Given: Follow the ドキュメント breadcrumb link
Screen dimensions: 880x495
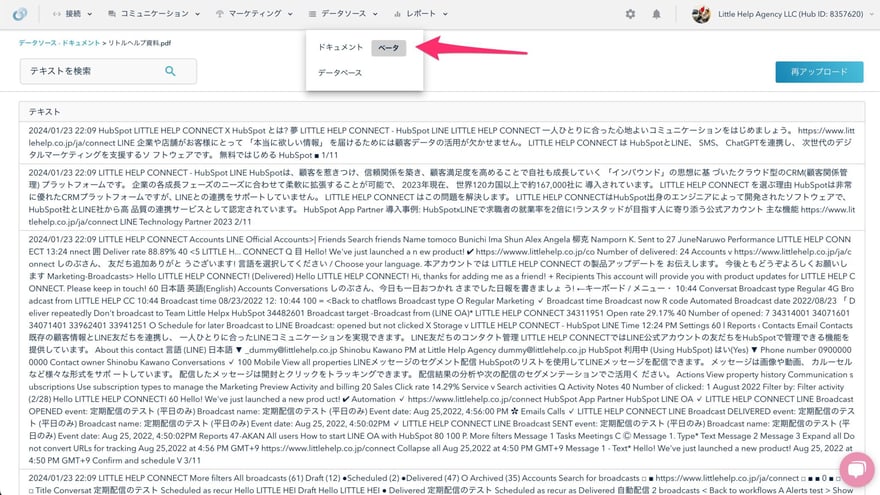Looking at the screenshot, I should coord(80,43).
